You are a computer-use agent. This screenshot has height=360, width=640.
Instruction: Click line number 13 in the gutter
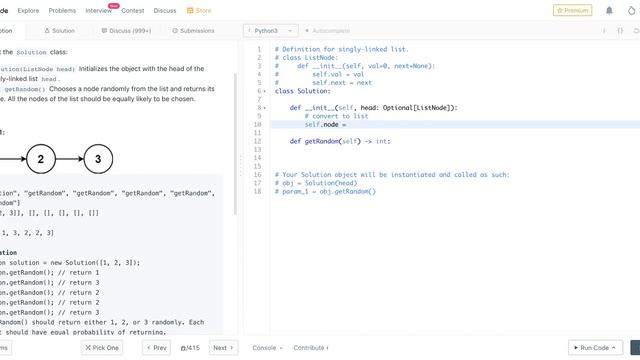click(x=257, y=149)
